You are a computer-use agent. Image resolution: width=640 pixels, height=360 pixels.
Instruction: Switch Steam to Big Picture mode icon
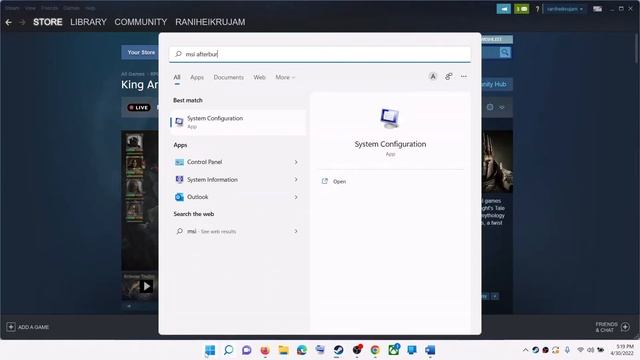[x=598, y=9]
